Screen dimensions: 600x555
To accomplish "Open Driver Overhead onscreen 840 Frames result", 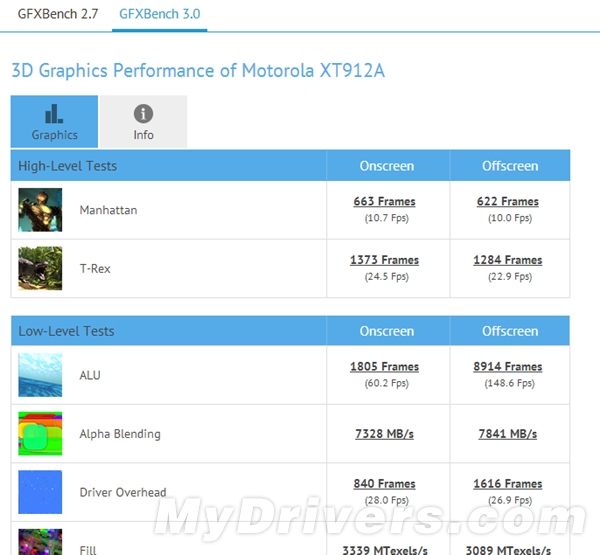I will tap(385, 483).
